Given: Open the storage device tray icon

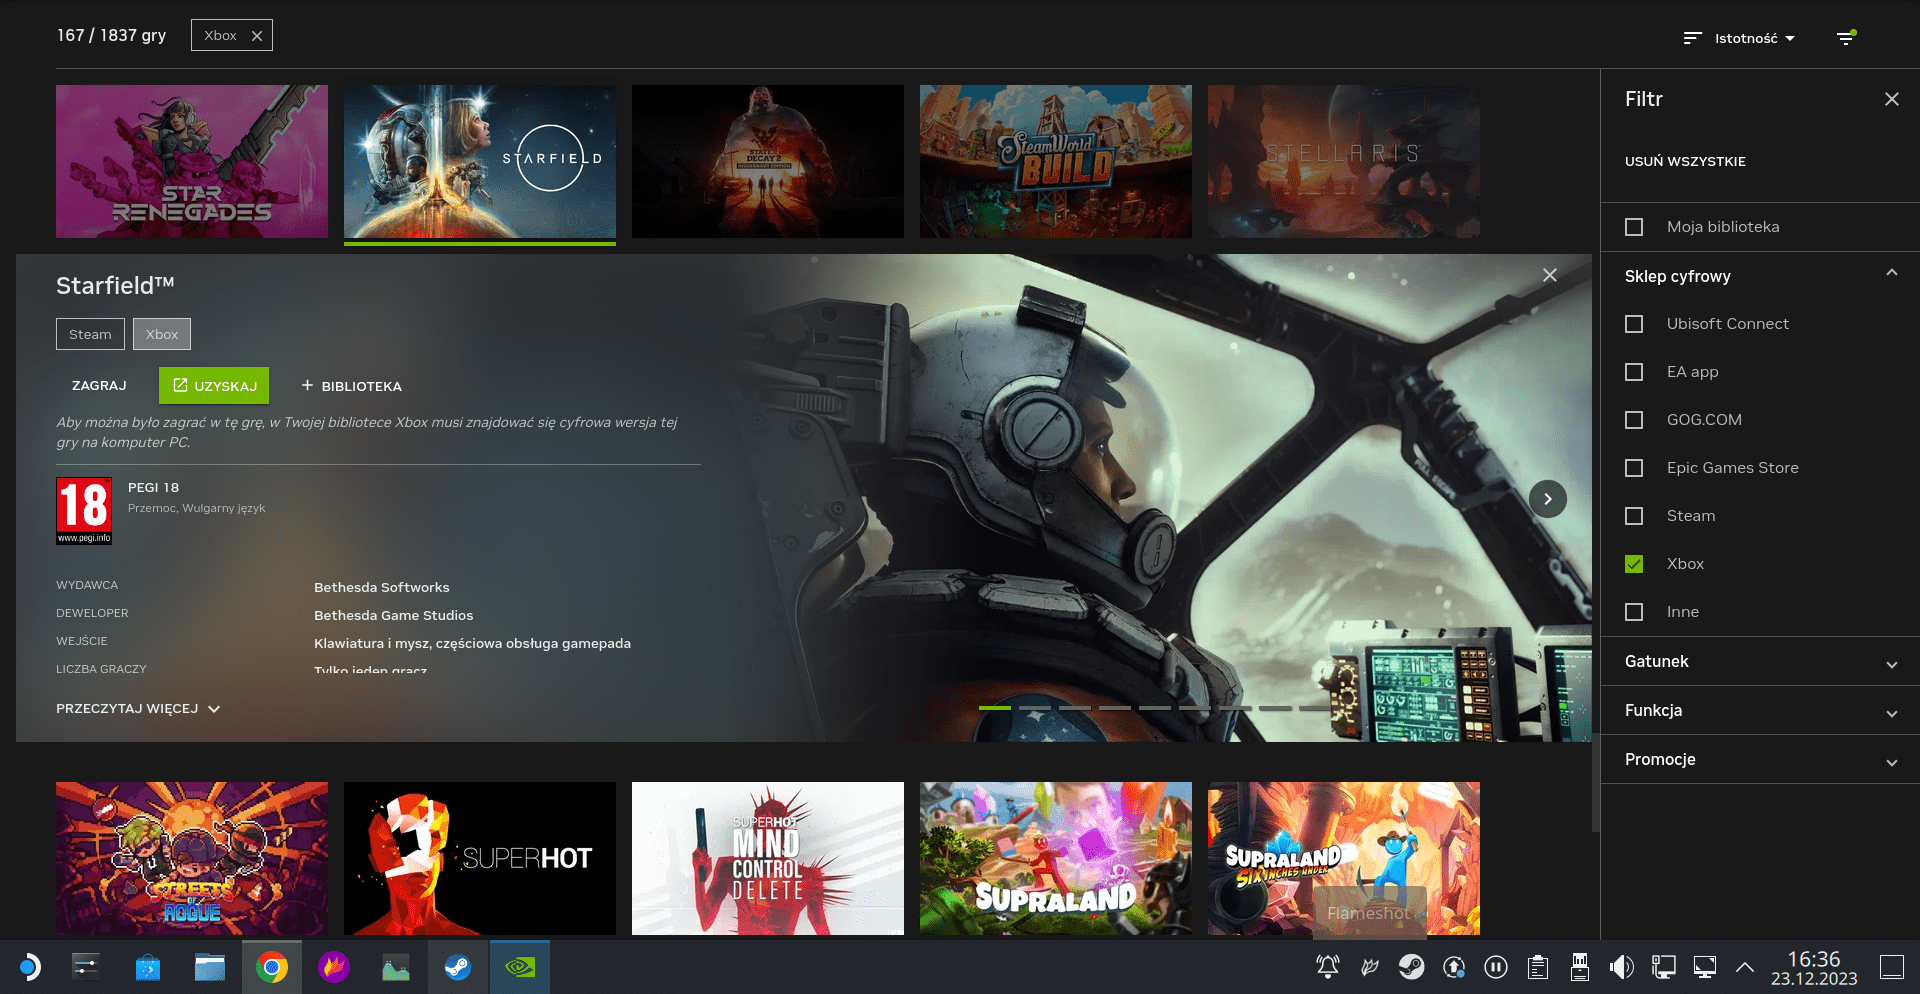Looking at the screenshot, I should [x=1580, y=967].
